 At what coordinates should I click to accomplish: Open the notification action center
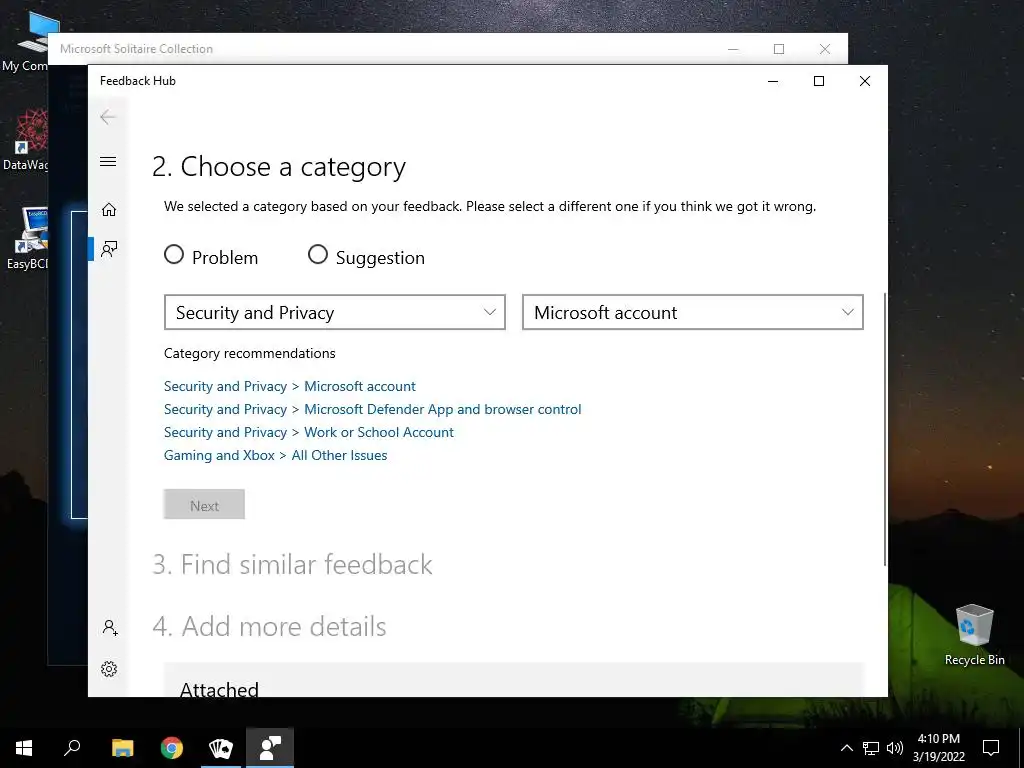tap(991, 748)
